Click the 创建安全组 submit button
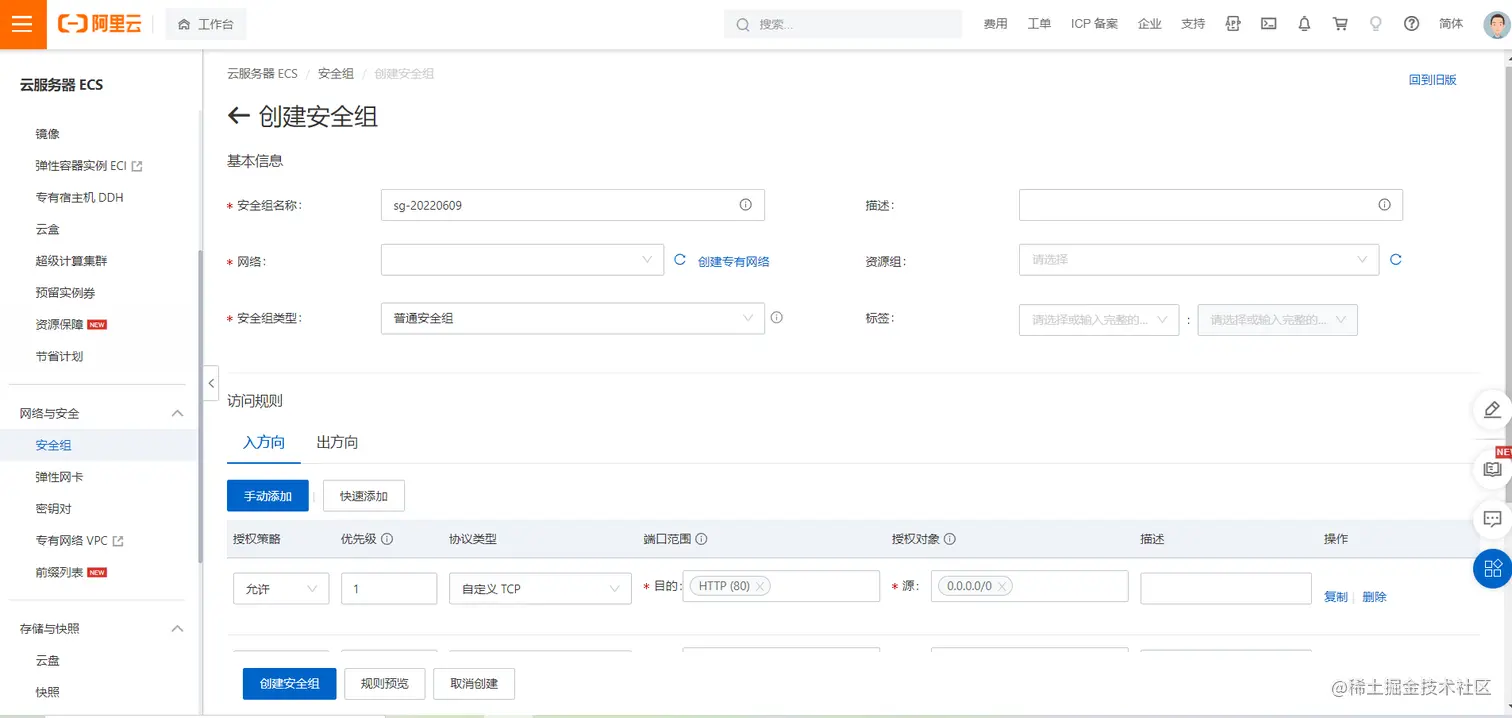 point(290,684)
